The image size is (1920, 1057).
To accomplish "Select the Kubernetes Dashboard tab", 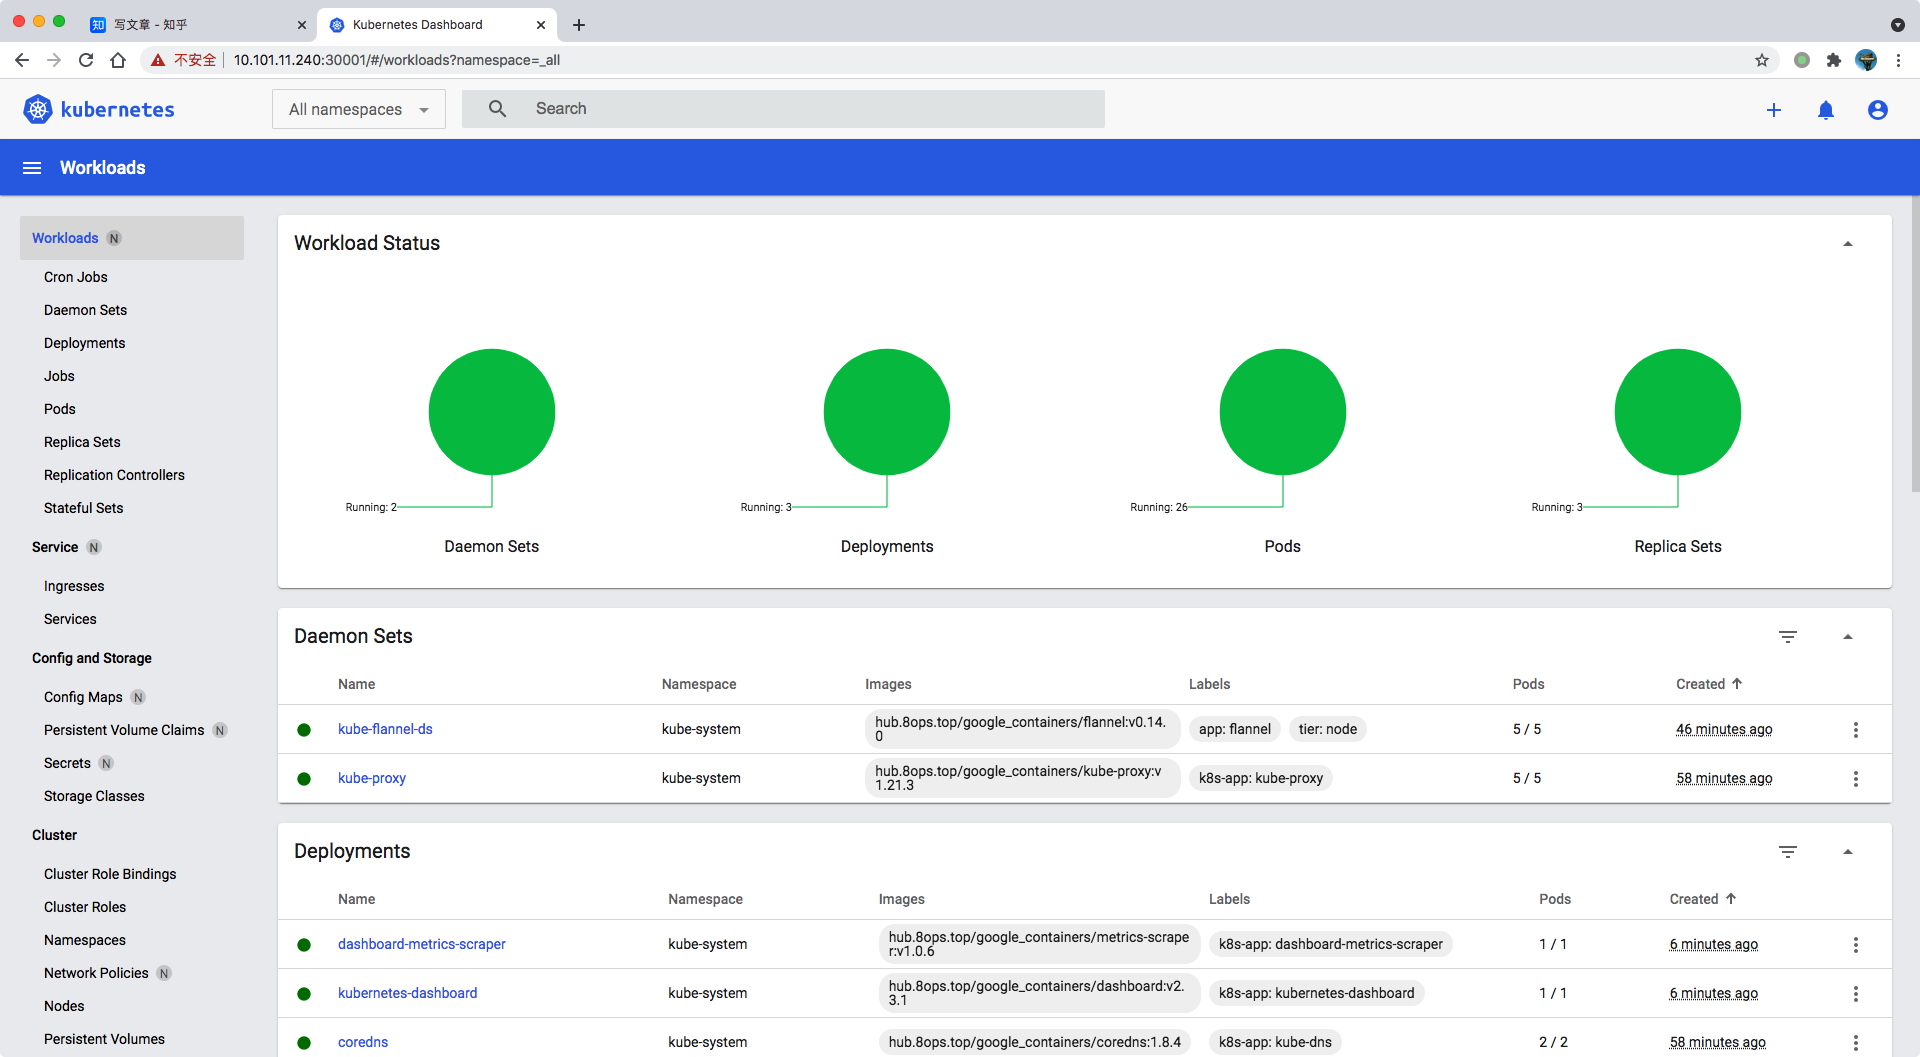I will coord(437,25).
